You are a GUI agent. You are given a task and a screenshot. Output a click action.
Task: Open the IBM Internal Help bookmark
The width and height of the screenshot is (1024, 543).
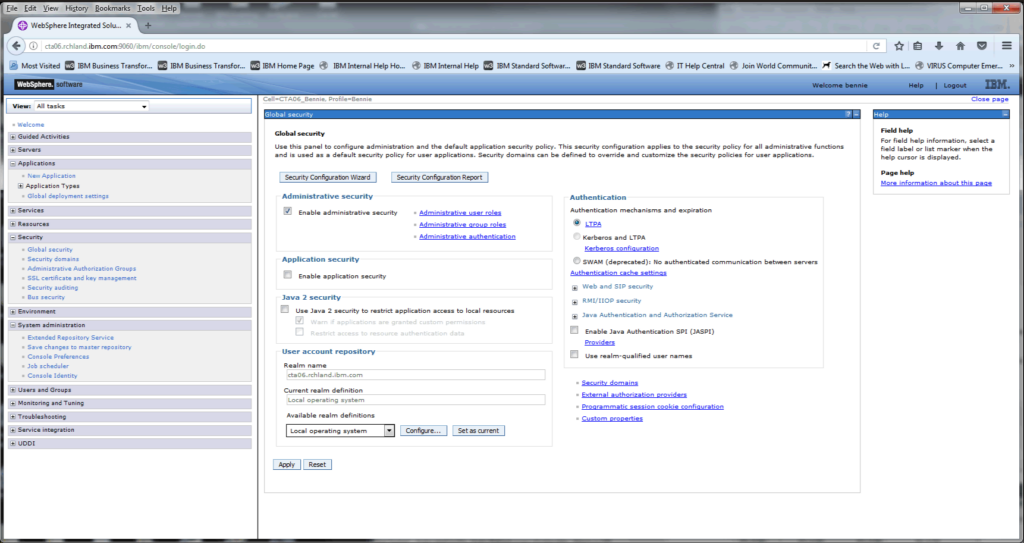click(445, 65)
